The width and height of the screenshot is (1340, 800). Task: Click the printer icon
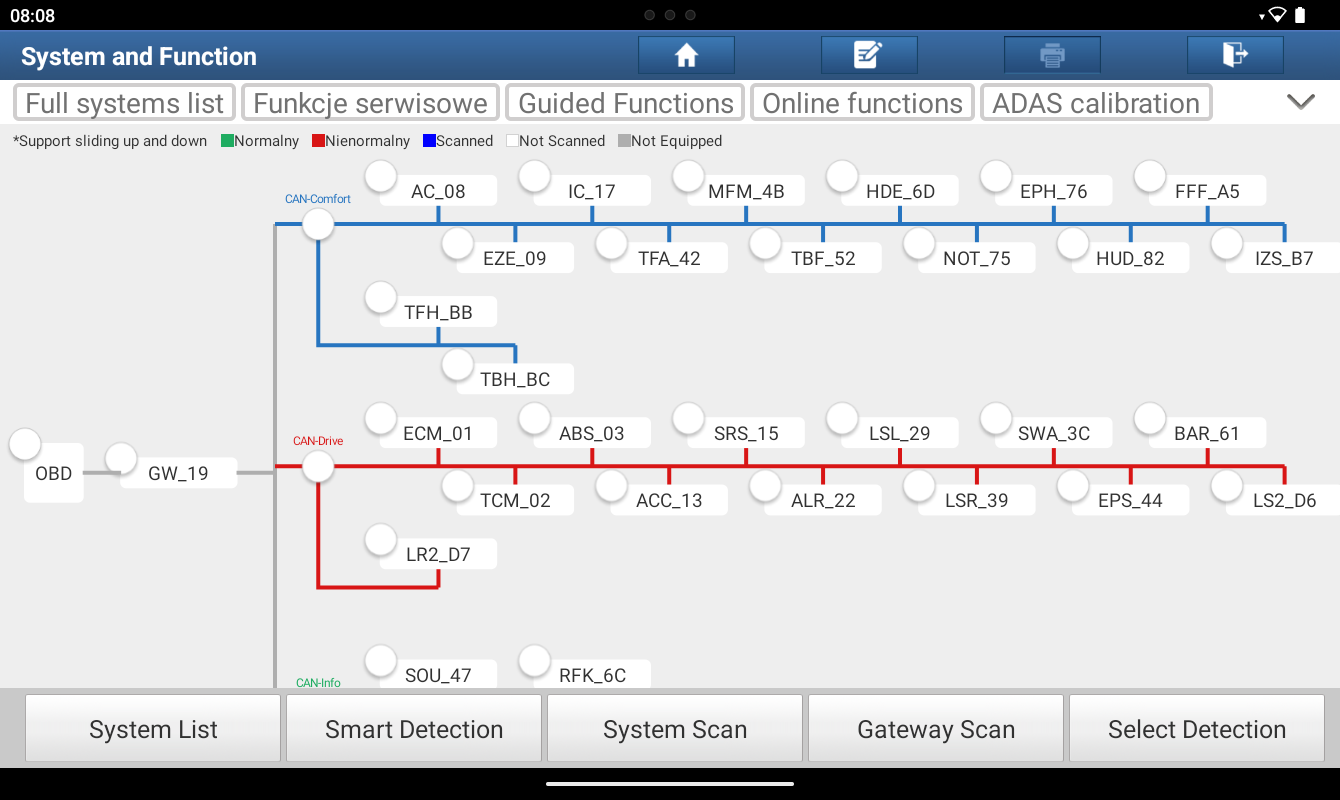click(1052, 56)
